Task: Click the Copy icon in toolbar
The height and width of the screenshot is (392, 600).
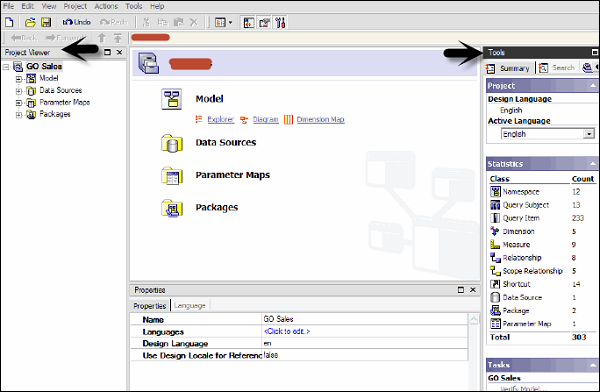Action: (163, 23)
